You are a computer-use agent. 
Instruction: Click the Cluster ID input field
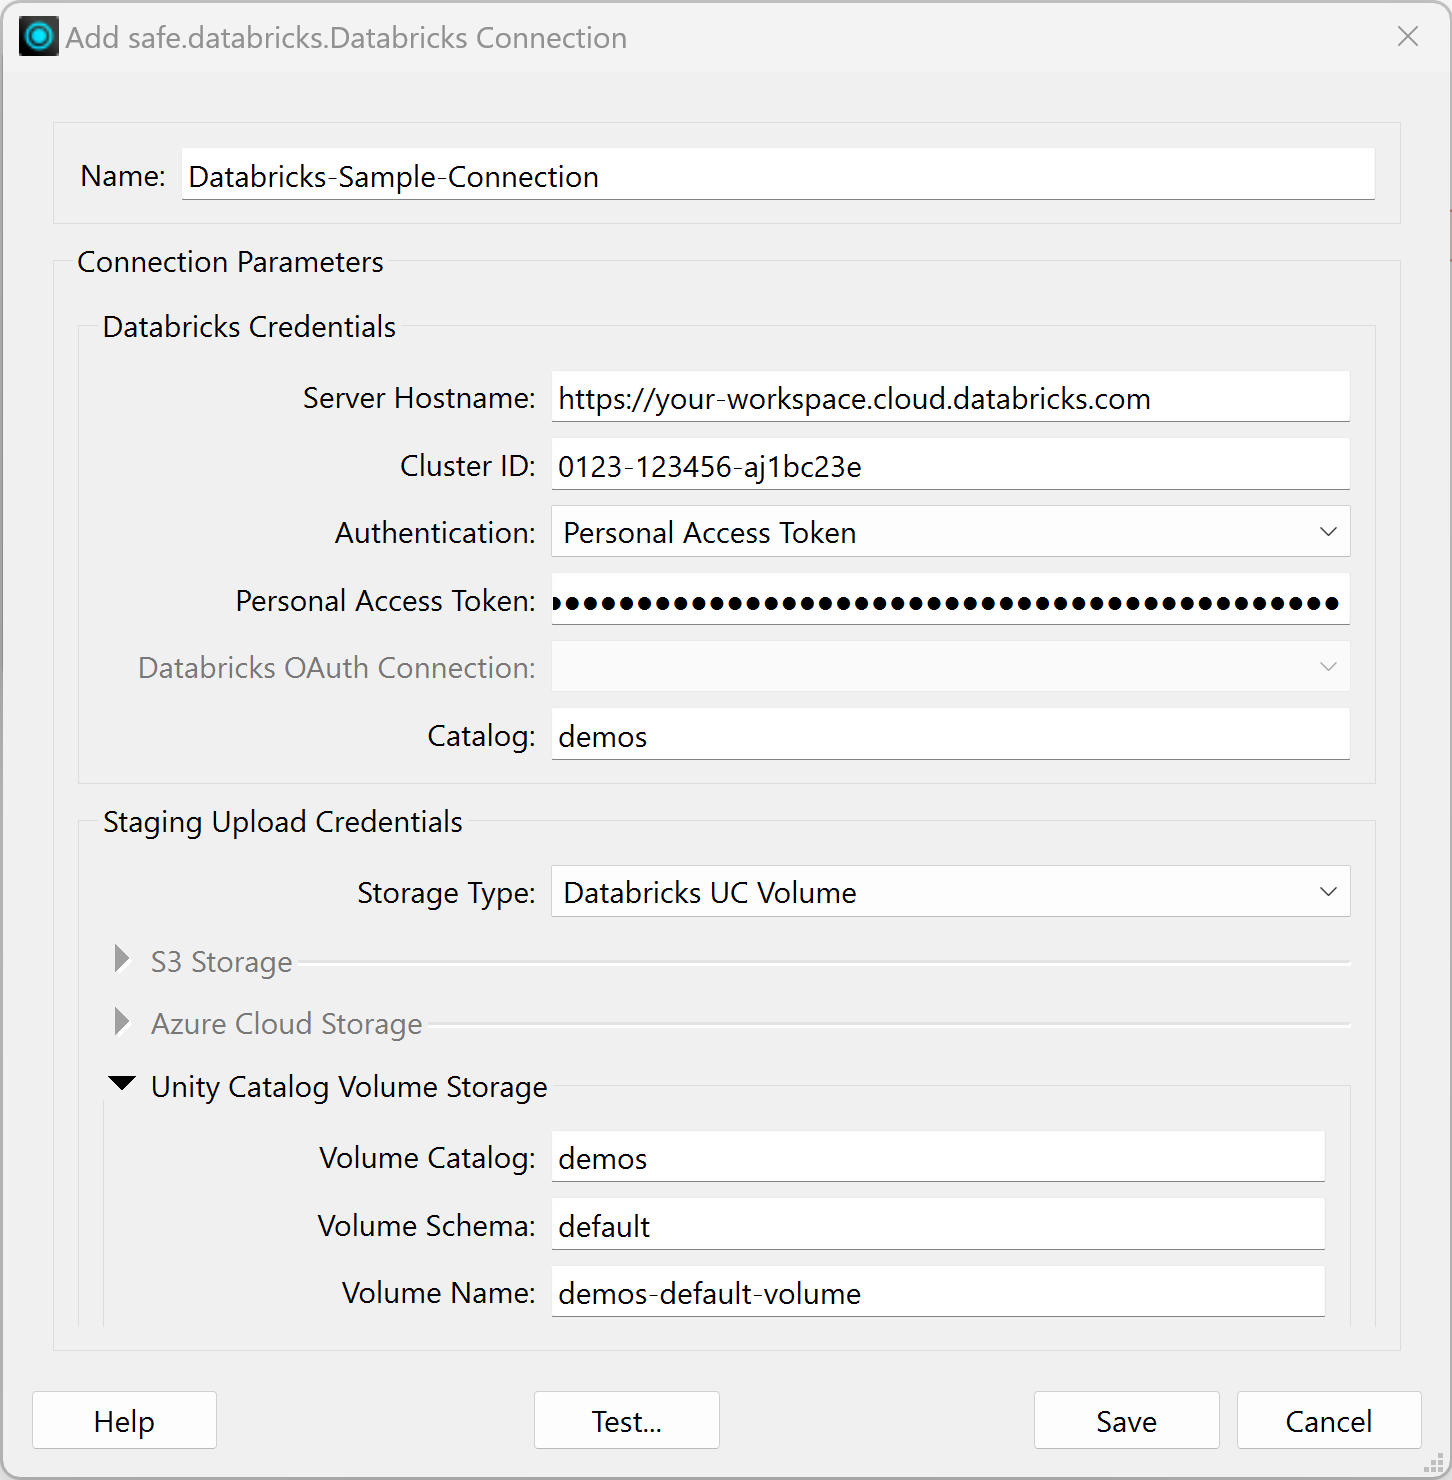click(x=950, y=465)
